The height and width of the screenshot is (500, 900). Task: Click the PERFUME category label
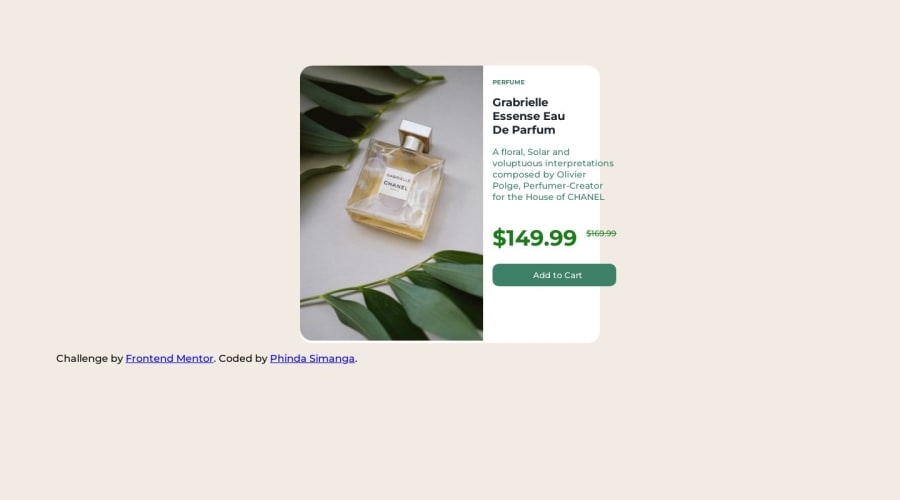(509, 82)
